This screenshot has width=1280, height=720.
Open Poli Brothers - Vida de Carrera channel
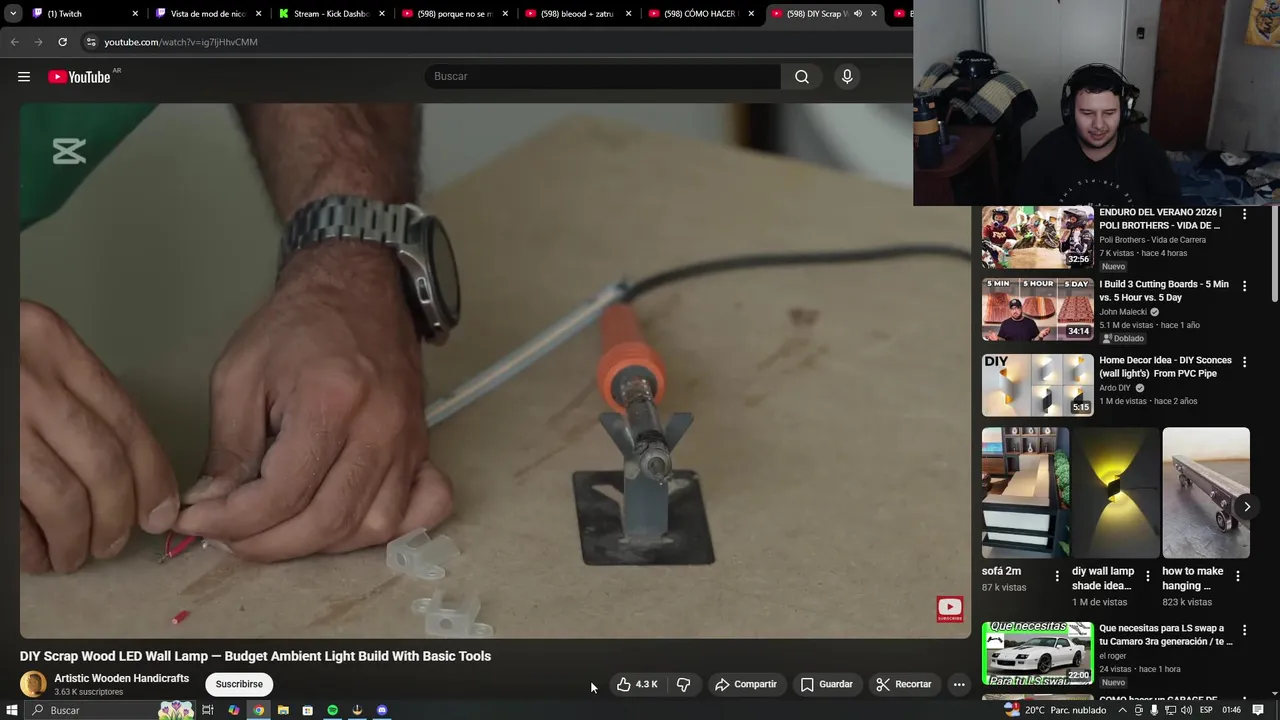pos(1152,240)
